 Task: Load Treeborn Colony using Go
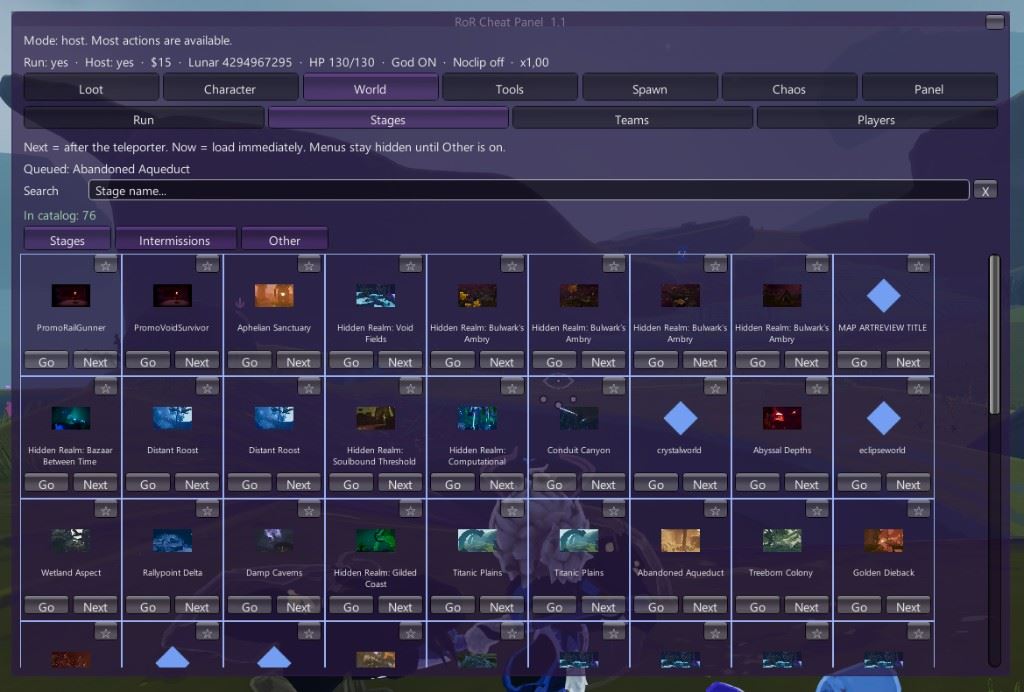(758, 606)
